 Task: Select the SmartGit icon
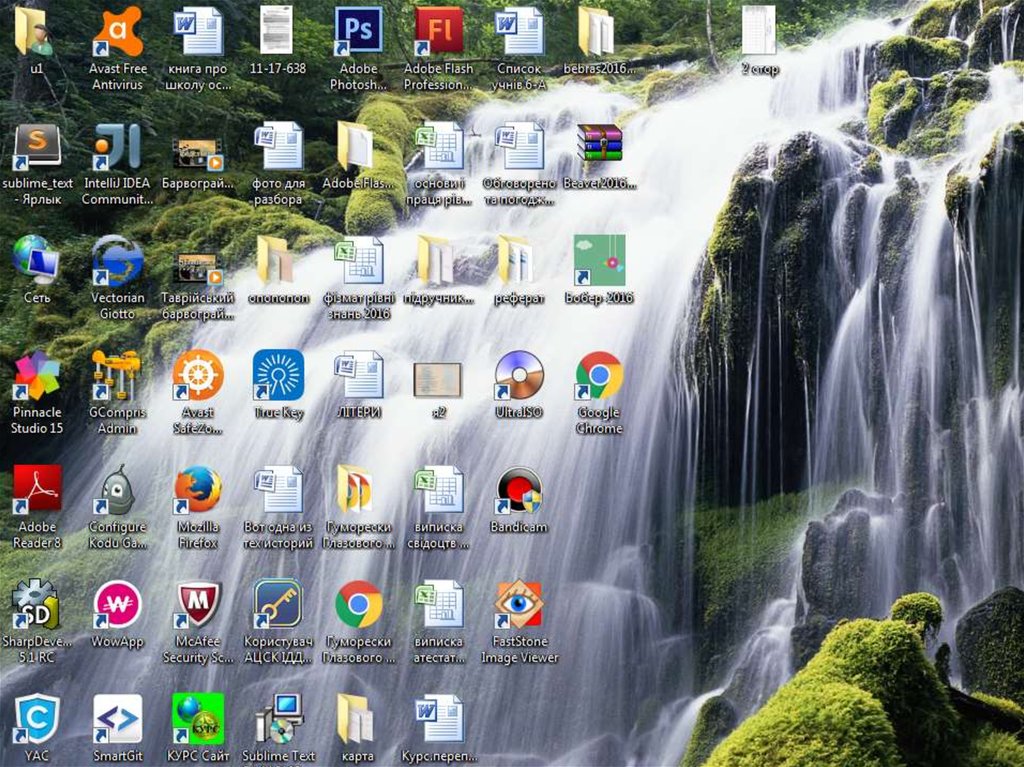point(117,719)
